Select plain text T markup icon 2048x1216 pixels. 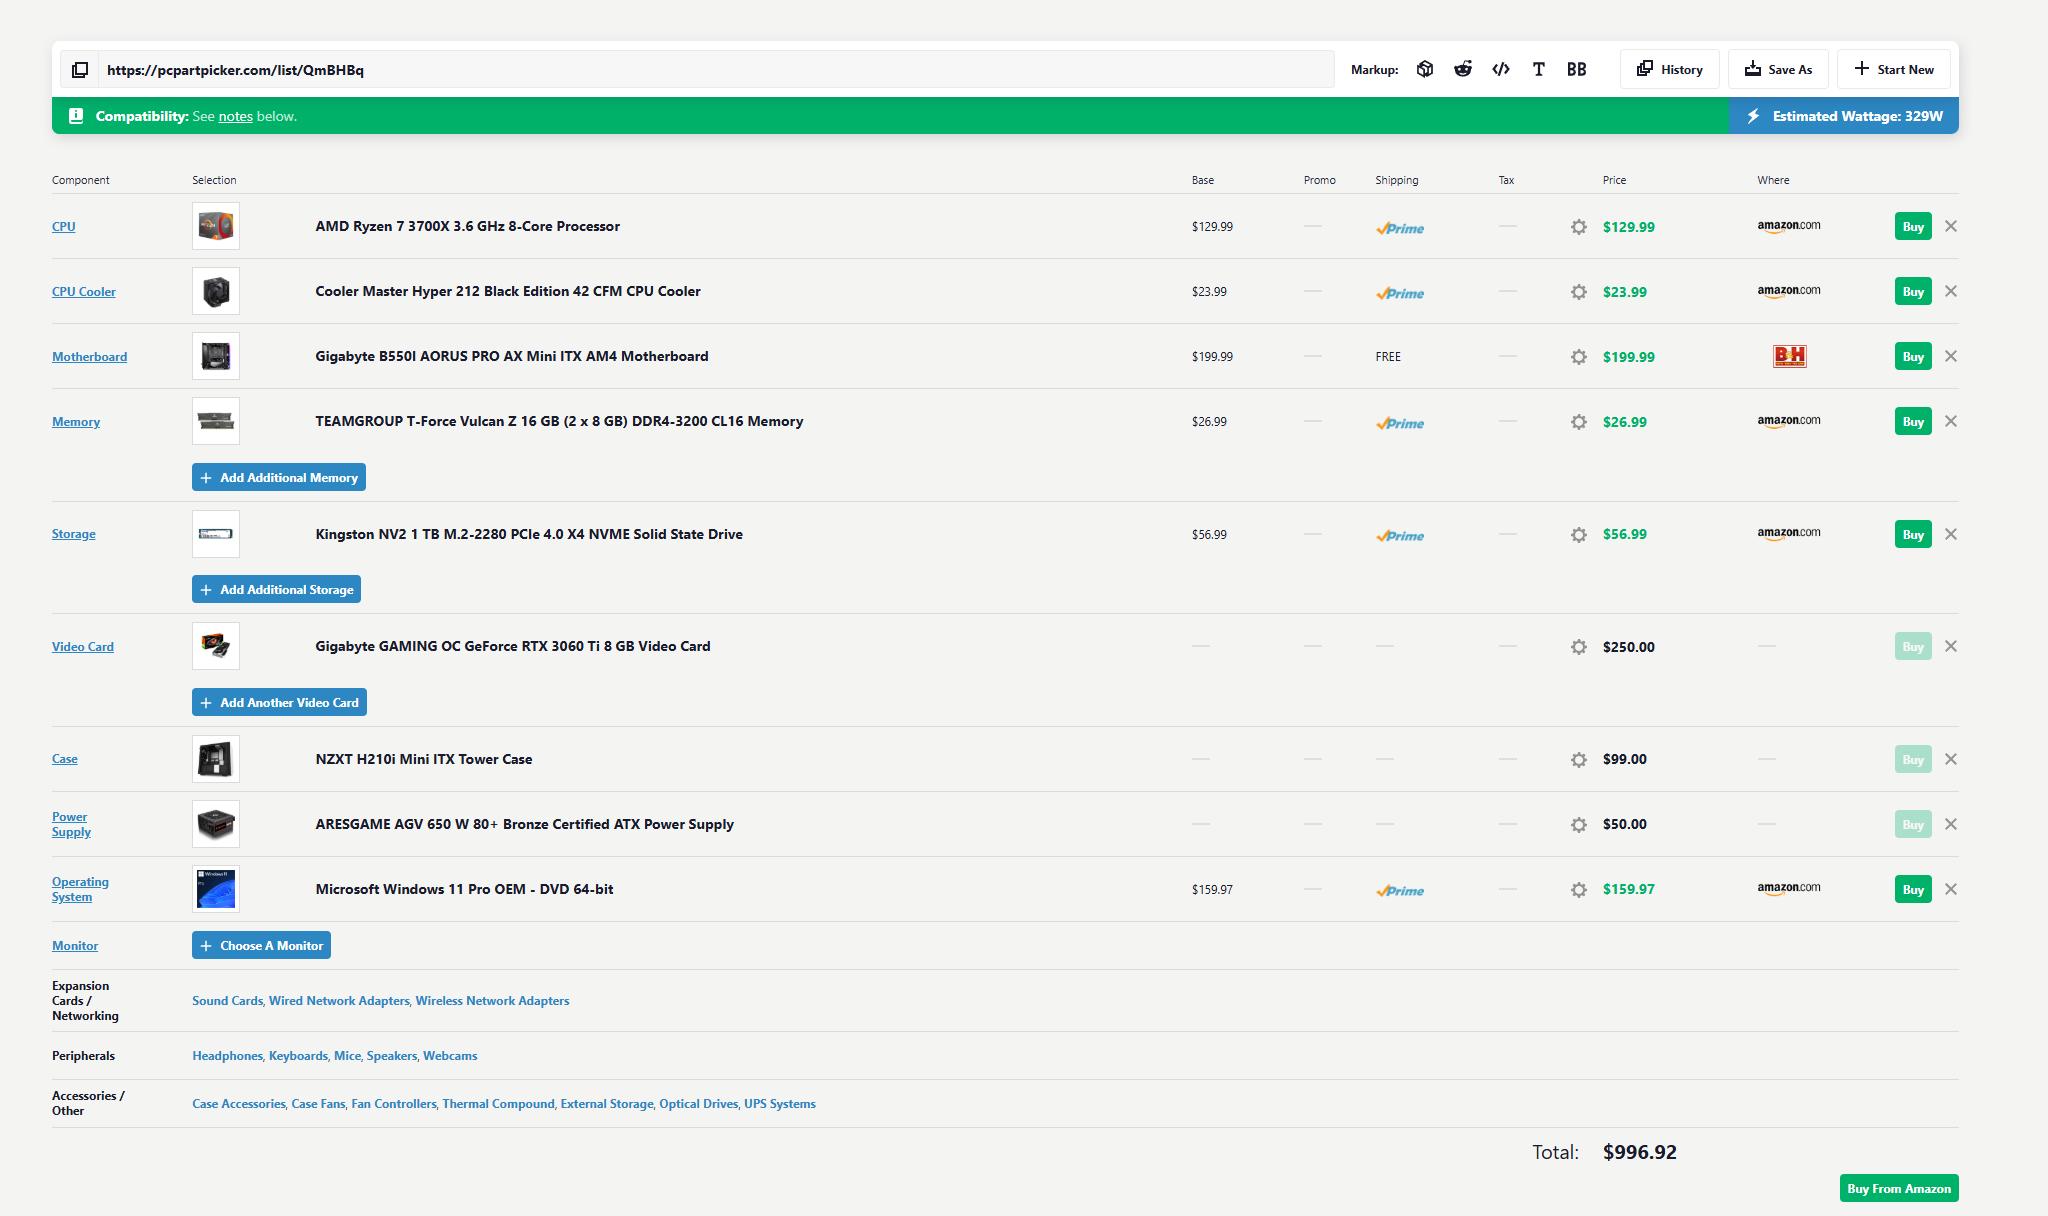(x=1539, y=70)
